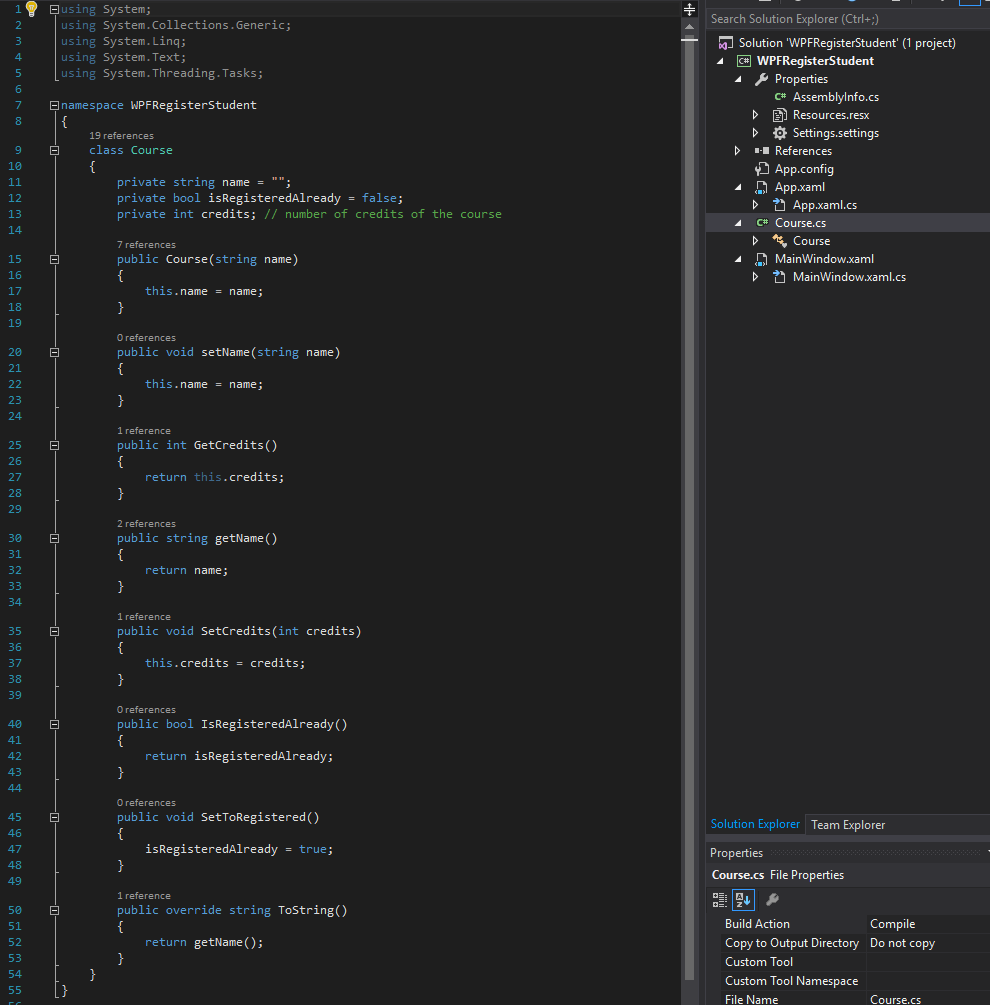
Task: Collapse the Course.cs node
Action: [x=738, y=223]
